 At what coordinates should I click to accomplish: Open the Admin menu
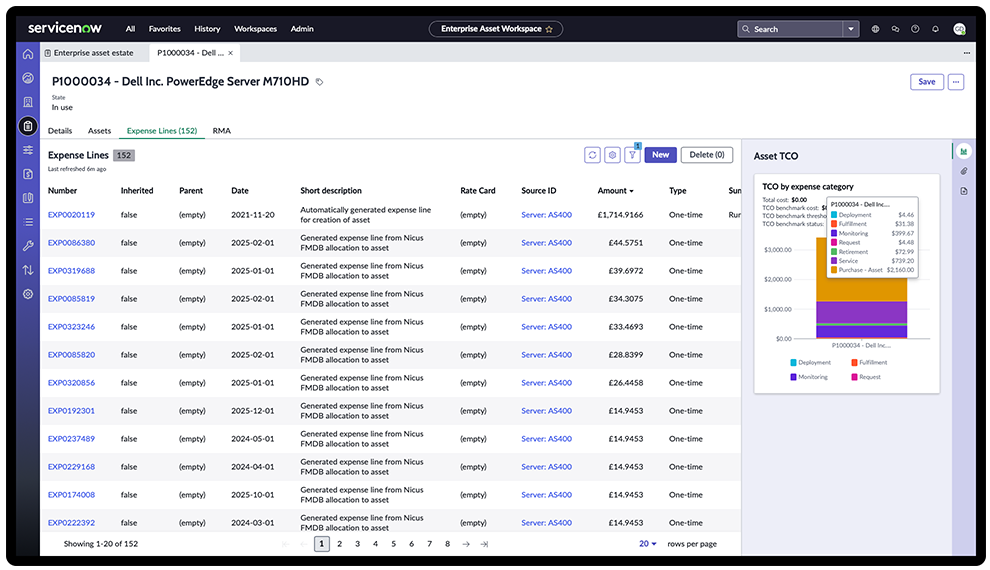pyautogui.click(x=302, y=29)
